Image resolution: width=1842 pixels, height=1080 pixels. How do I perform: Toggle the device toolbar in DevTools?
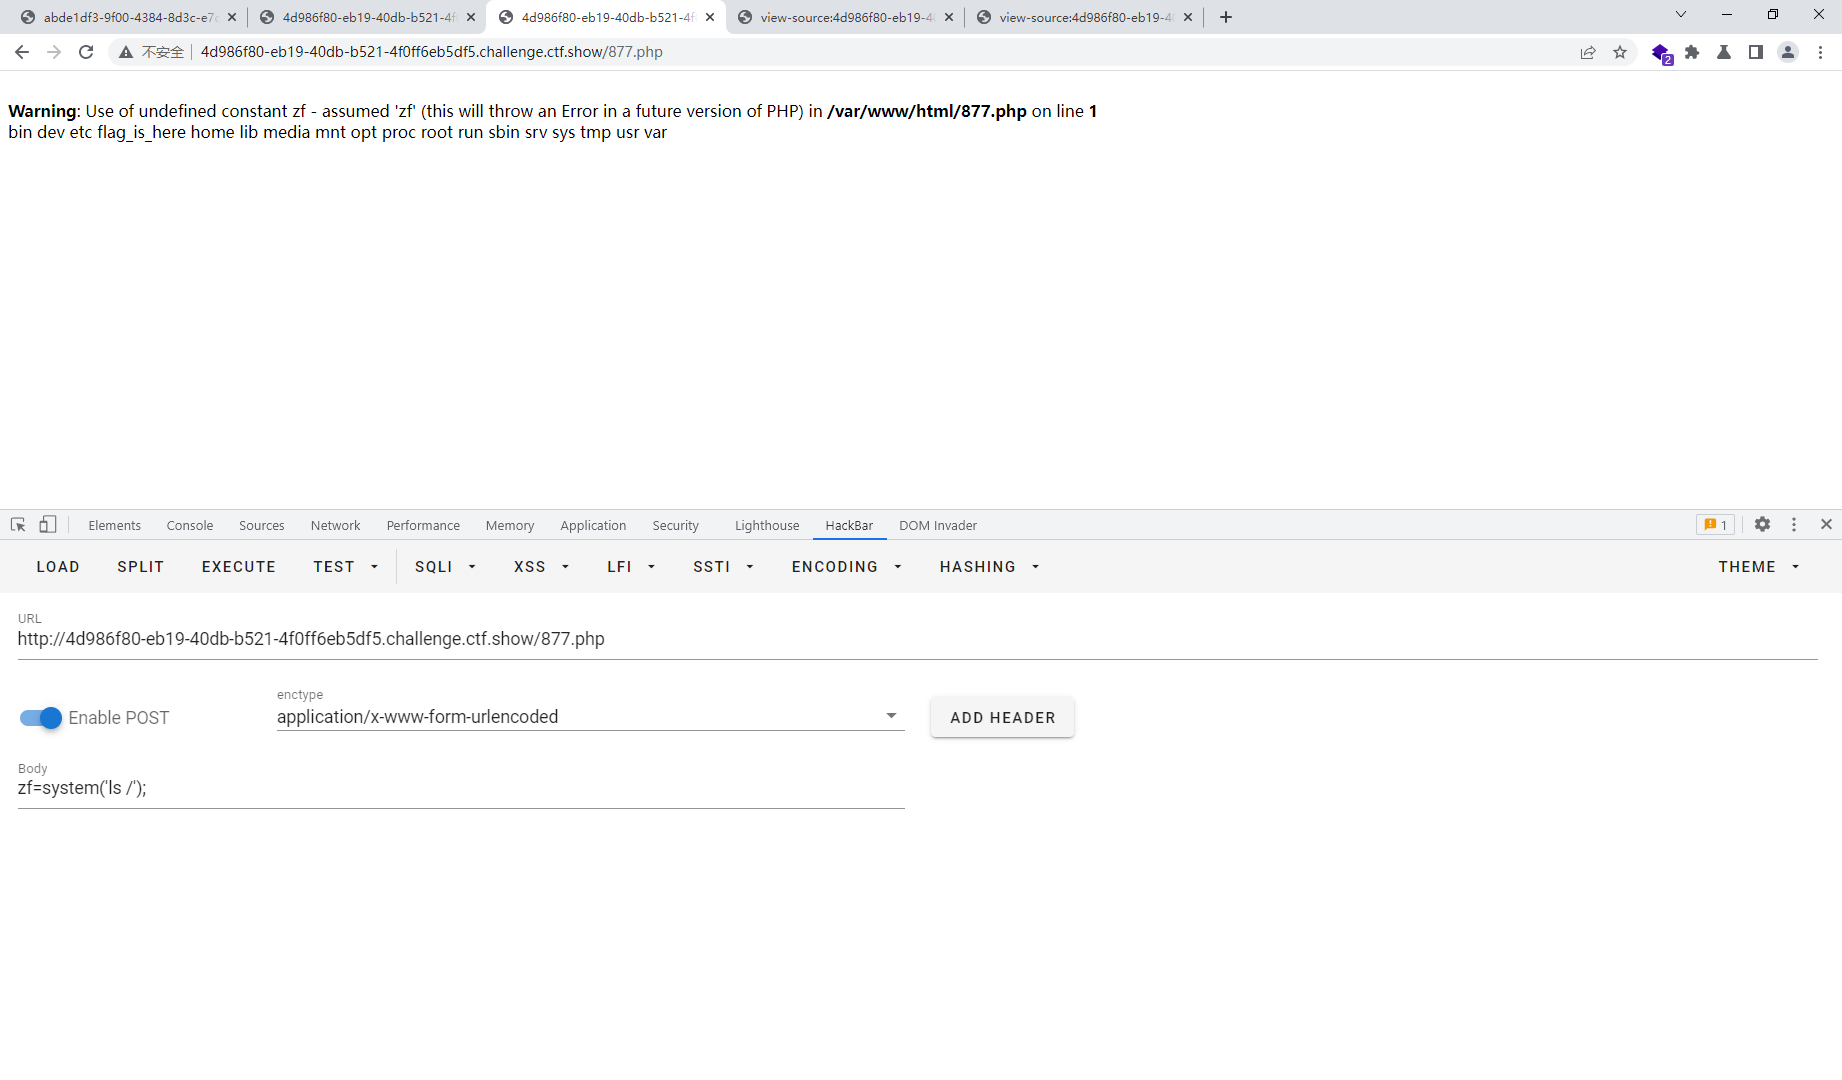[48, 525]
